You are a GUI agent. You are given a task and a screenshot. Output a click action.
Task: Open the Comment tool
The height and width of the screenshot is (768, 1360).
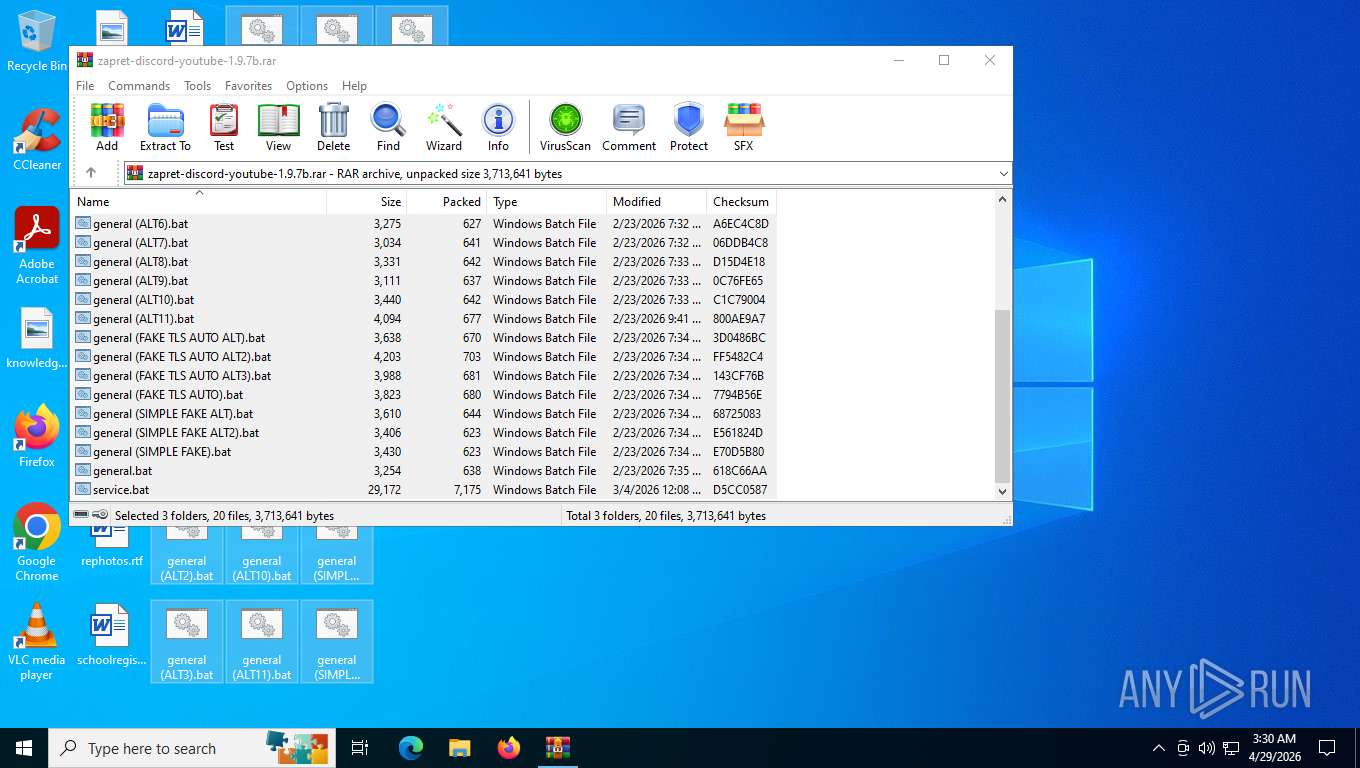[629, 127]
